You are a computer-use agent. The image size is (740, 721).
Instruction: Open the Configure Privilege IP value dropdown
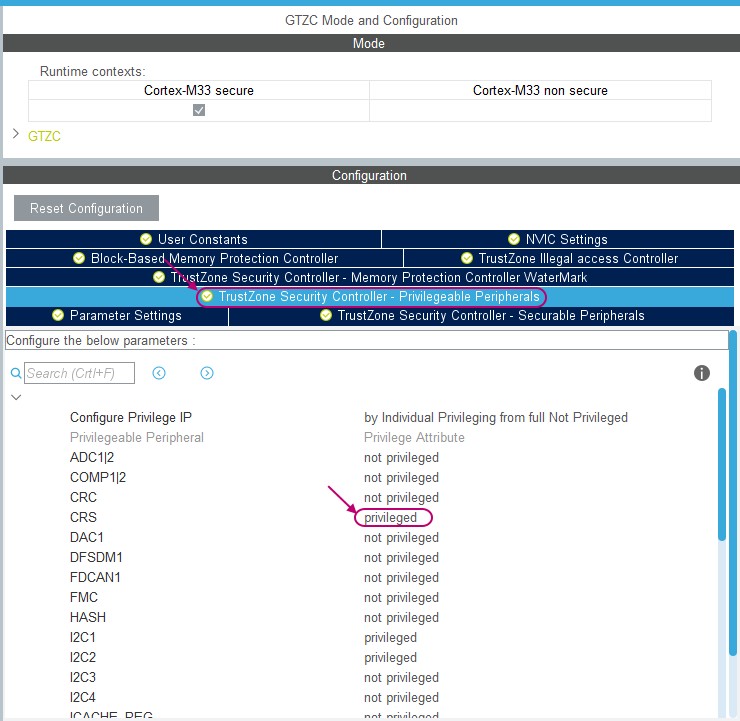496,418
